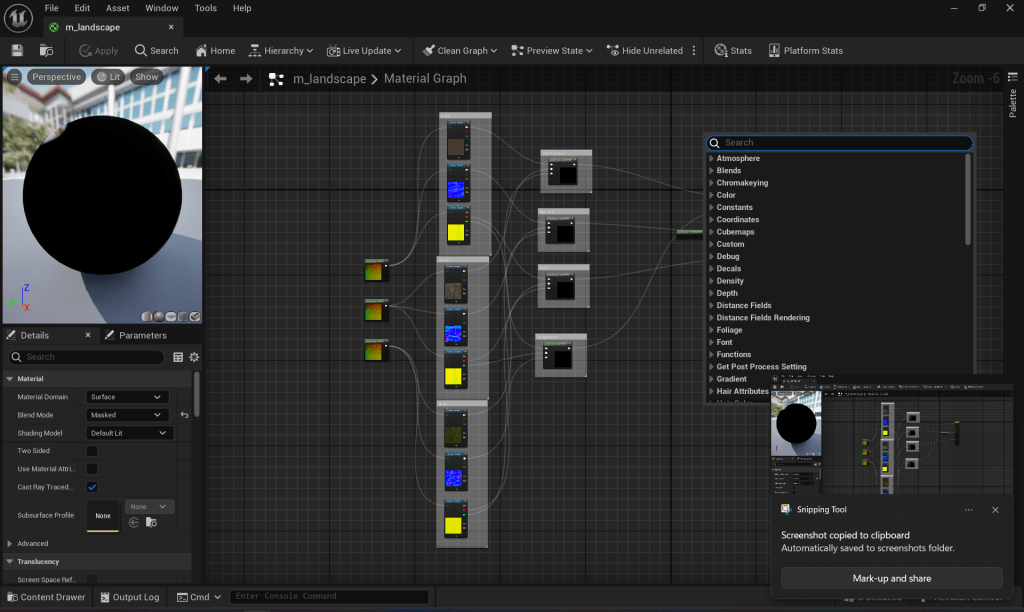1024x612 pixels.
Task: Navigate back with the graph back arrow
Action: click(220, 79)
